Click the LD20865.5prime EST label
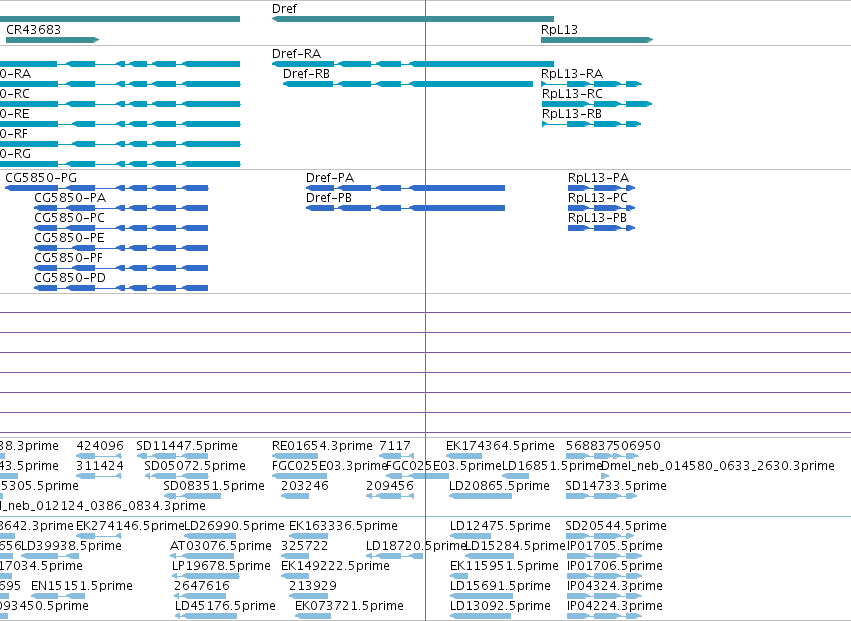Screen dimensions: 851x621 [499, 486]
